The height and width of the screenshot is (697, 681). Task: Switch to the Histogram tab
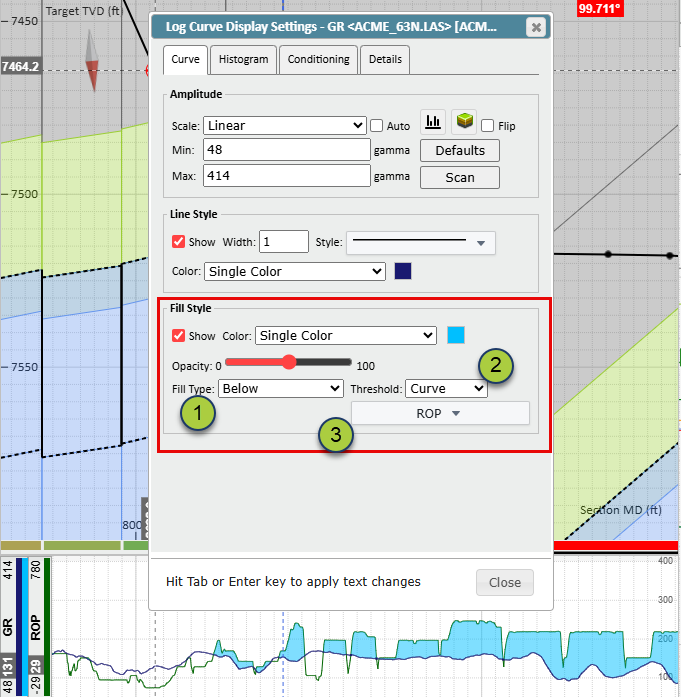pyautogui.click(x=244, y=60)
